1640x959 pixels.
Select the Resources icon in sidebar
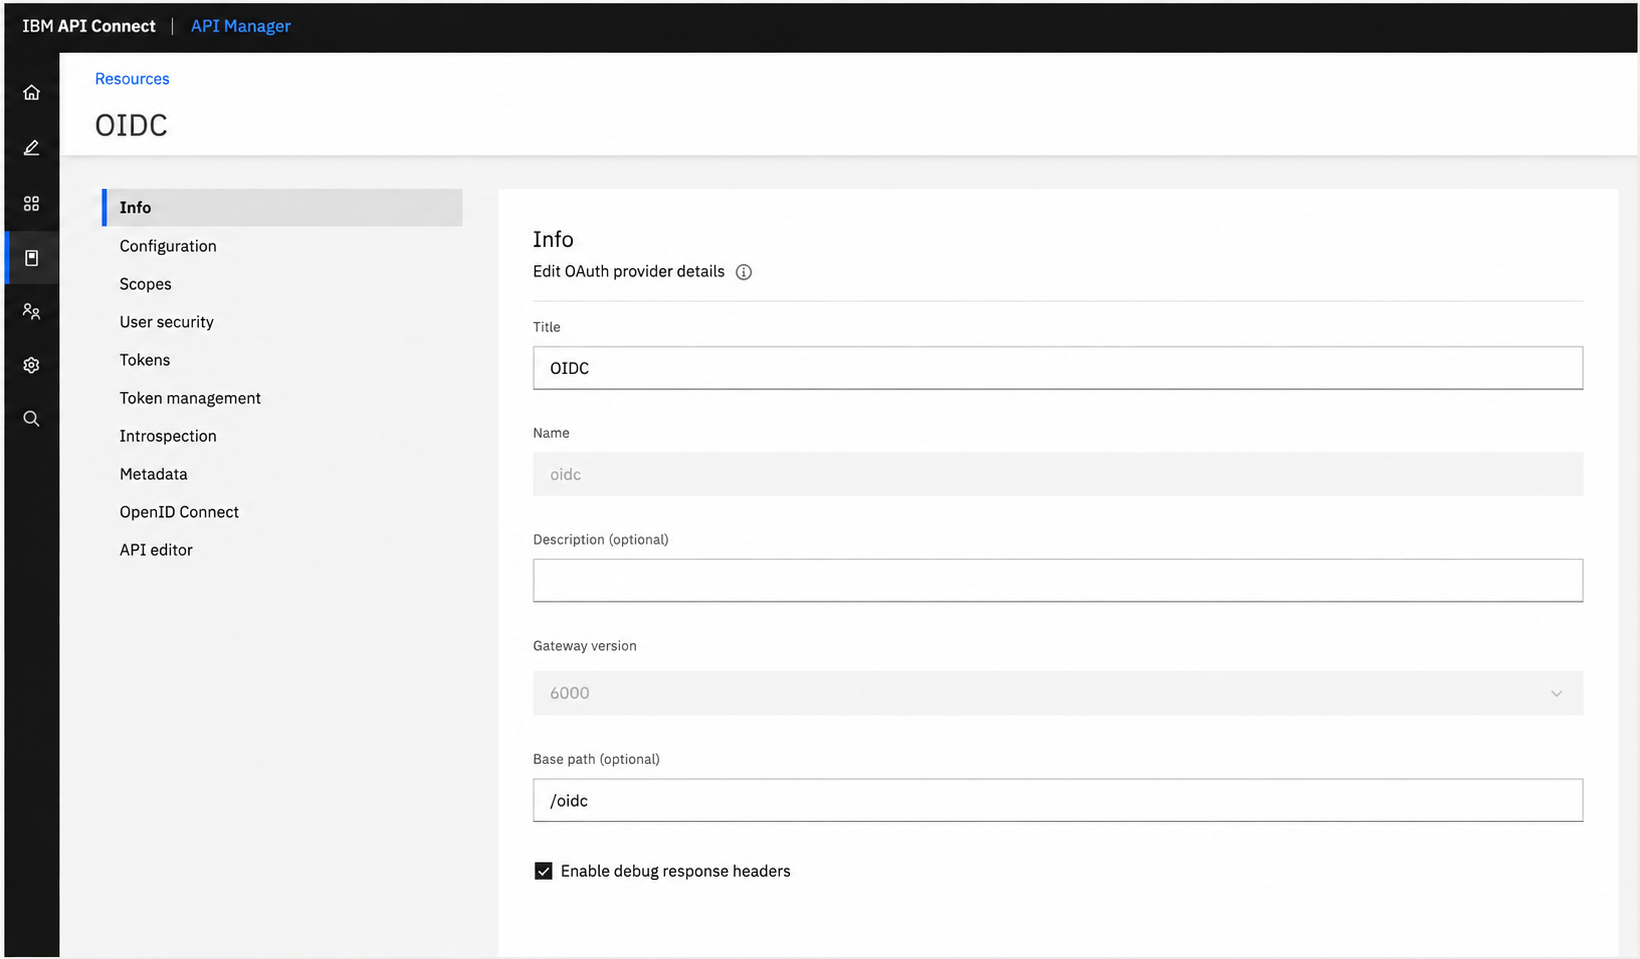(31, 258)
